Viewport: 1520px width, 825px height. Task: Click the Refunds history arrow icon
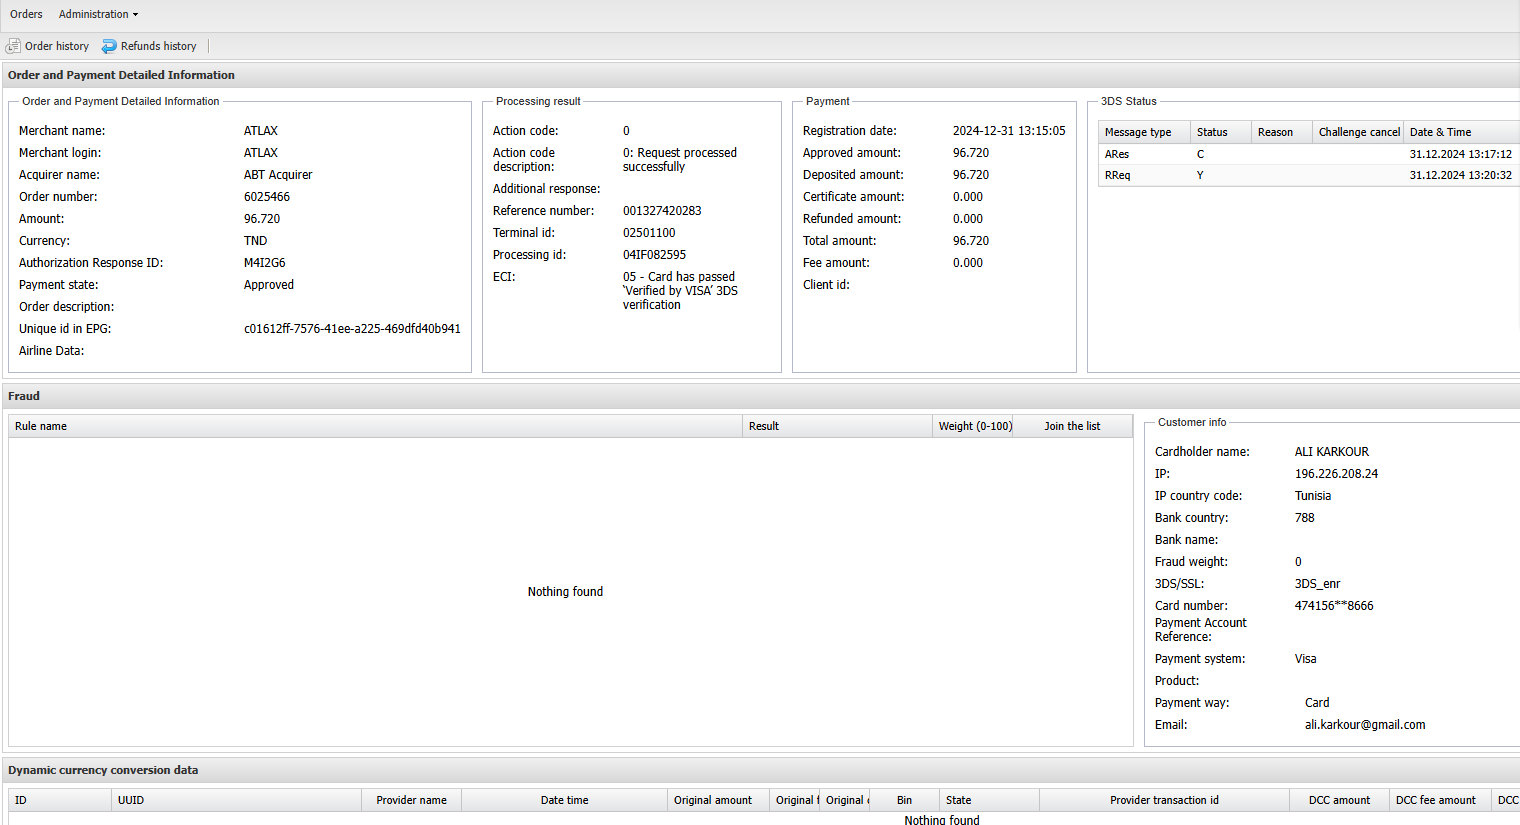point(109,46)
